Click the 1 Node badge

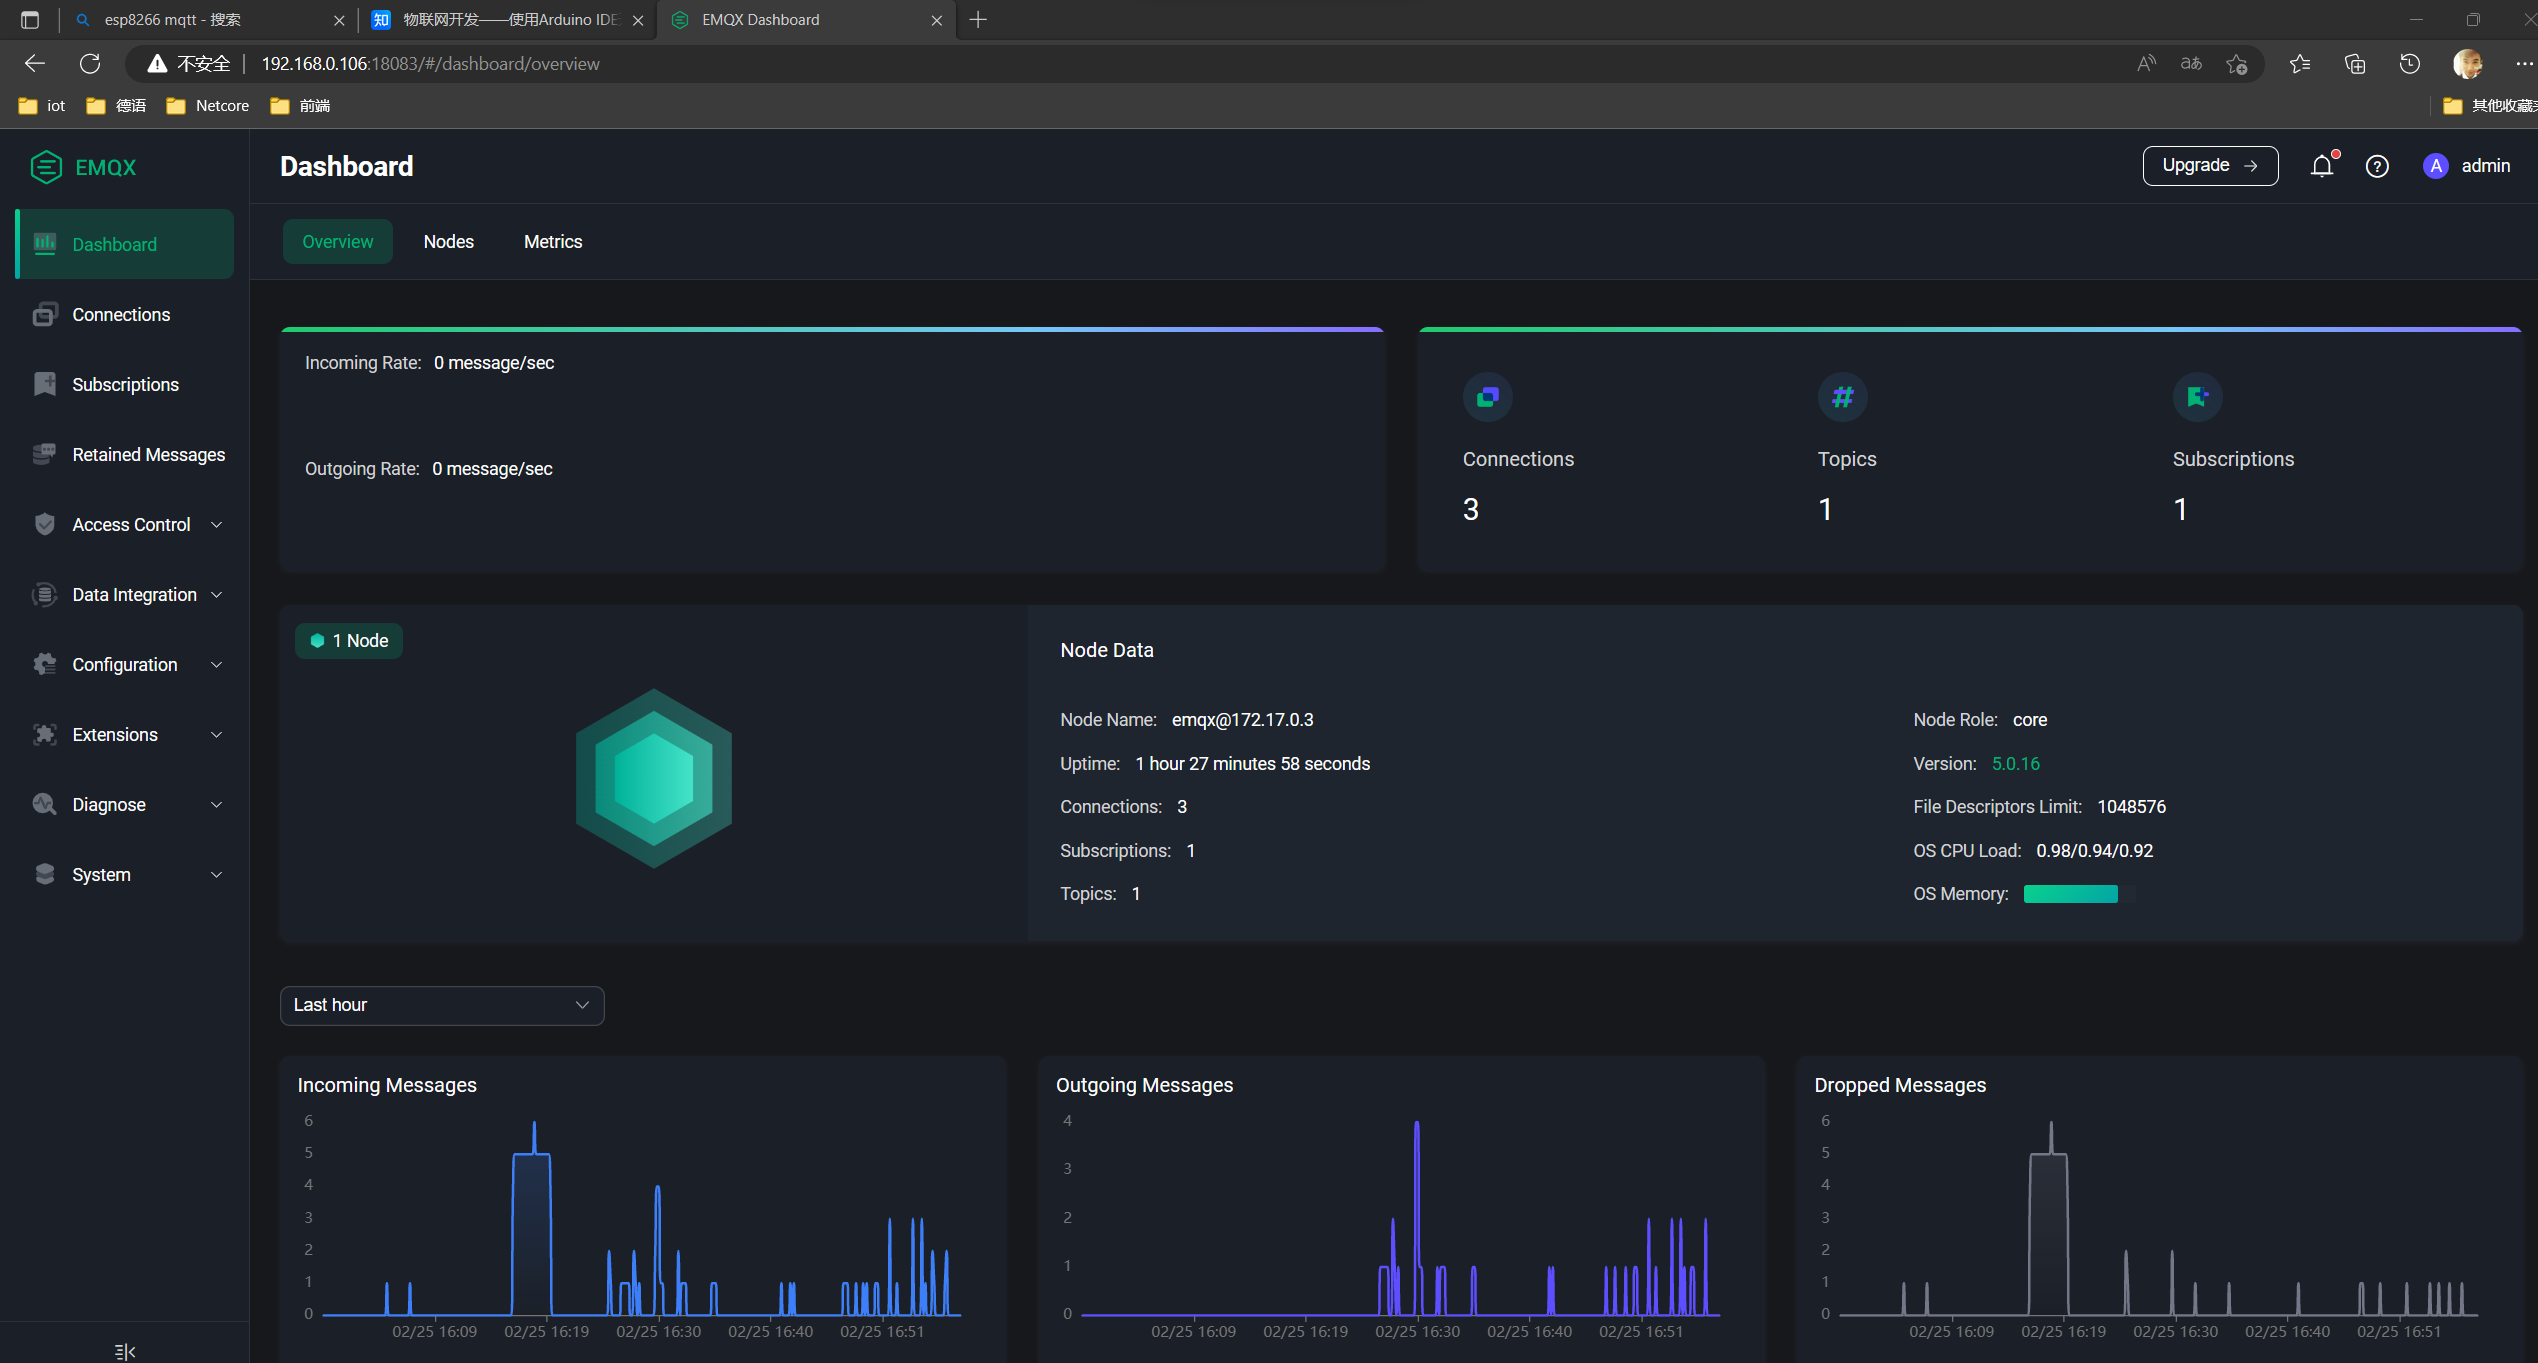tap(349, 641)
